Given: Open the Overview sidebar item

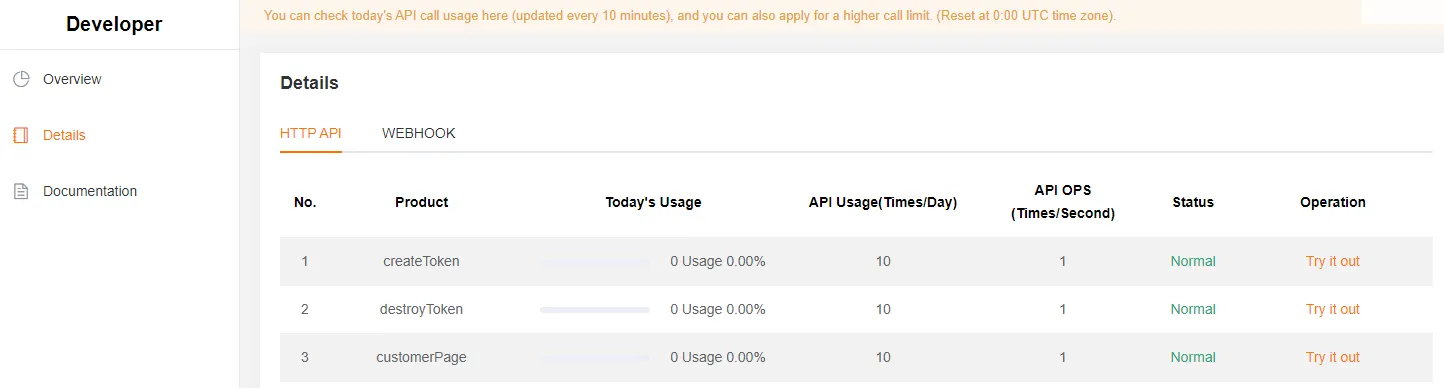Looking at the screenshot, I should coord(72,79).
